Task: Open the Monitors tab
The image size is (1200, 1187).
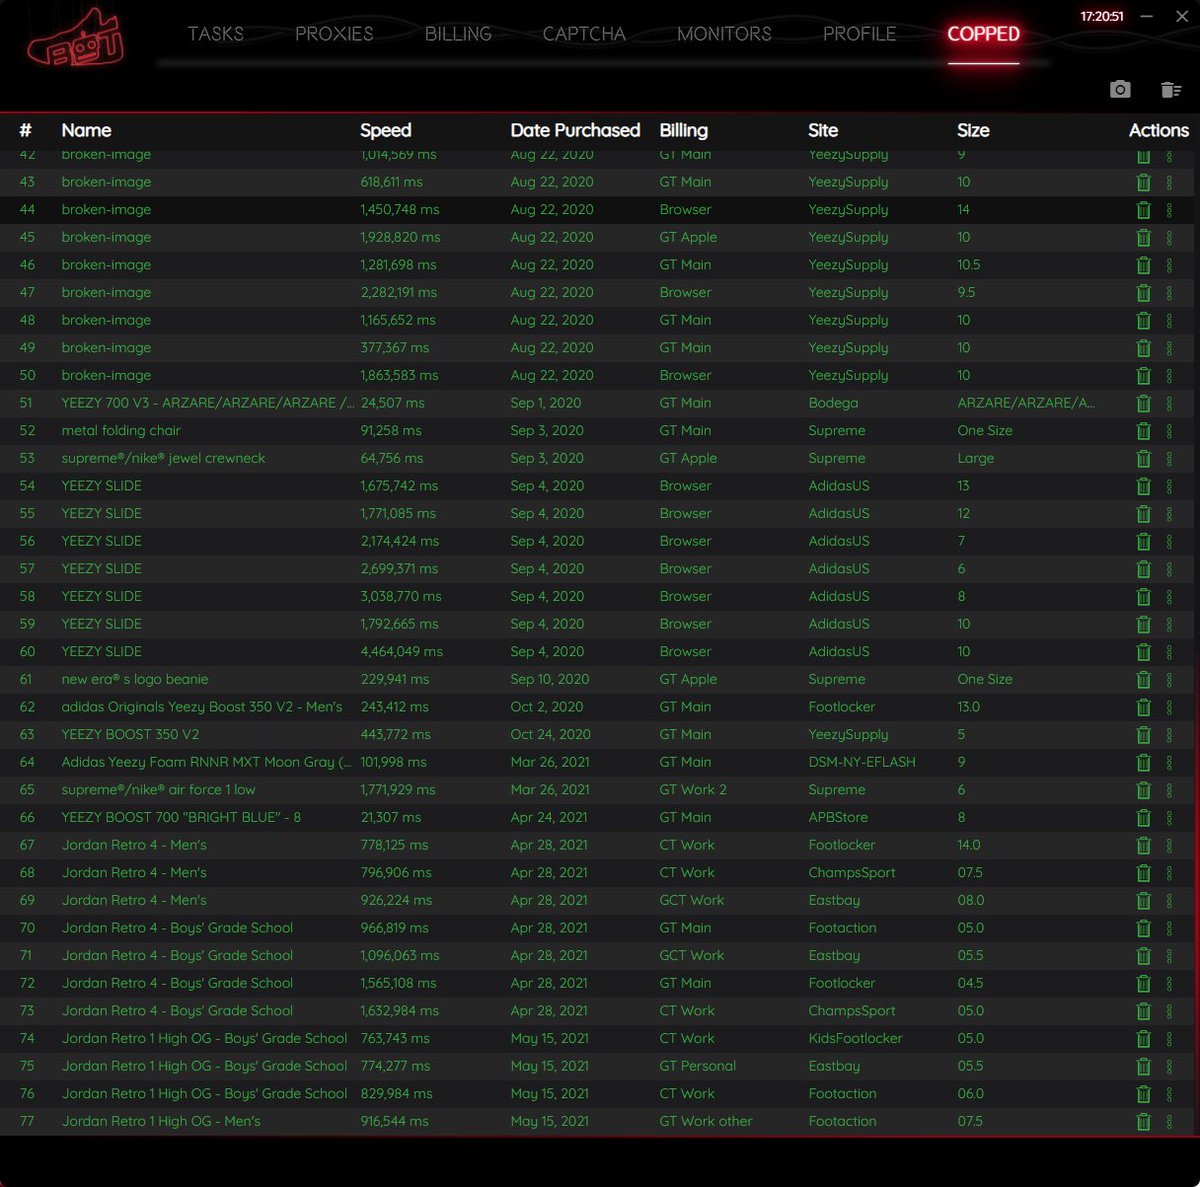Action: click(724, 34)
